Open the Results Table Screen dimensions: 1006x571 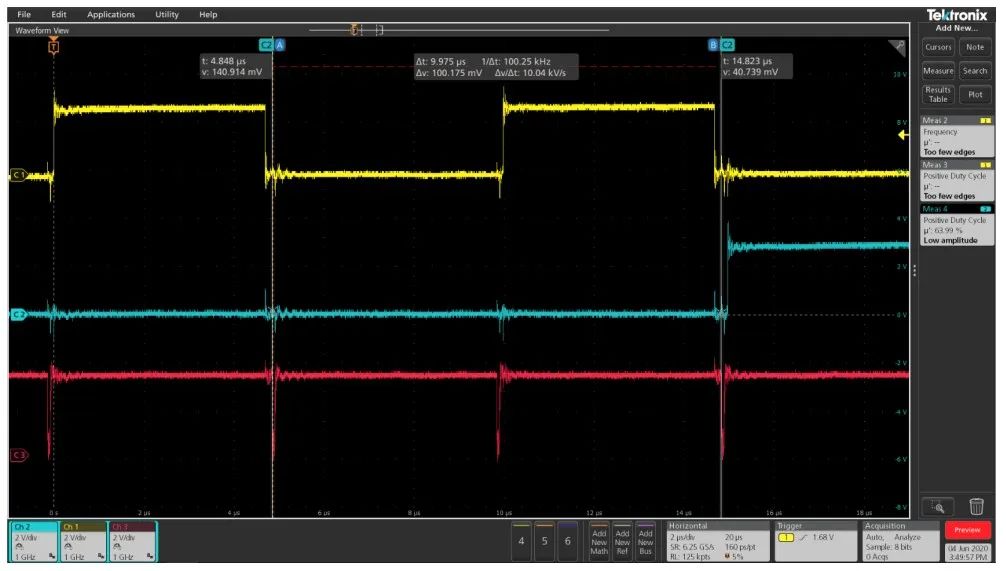click(938, 94)
